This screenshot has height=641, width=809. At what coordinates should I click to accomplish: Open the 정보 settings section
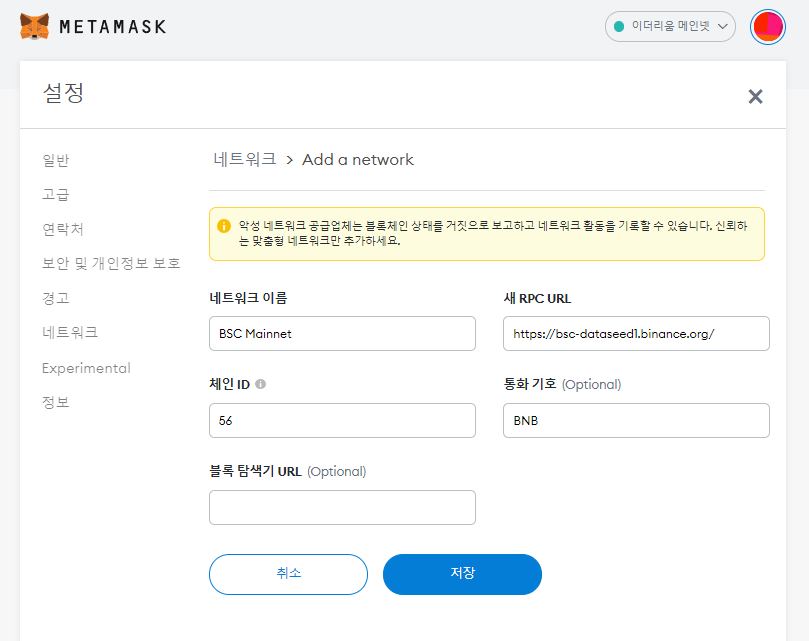coord(56,402)
